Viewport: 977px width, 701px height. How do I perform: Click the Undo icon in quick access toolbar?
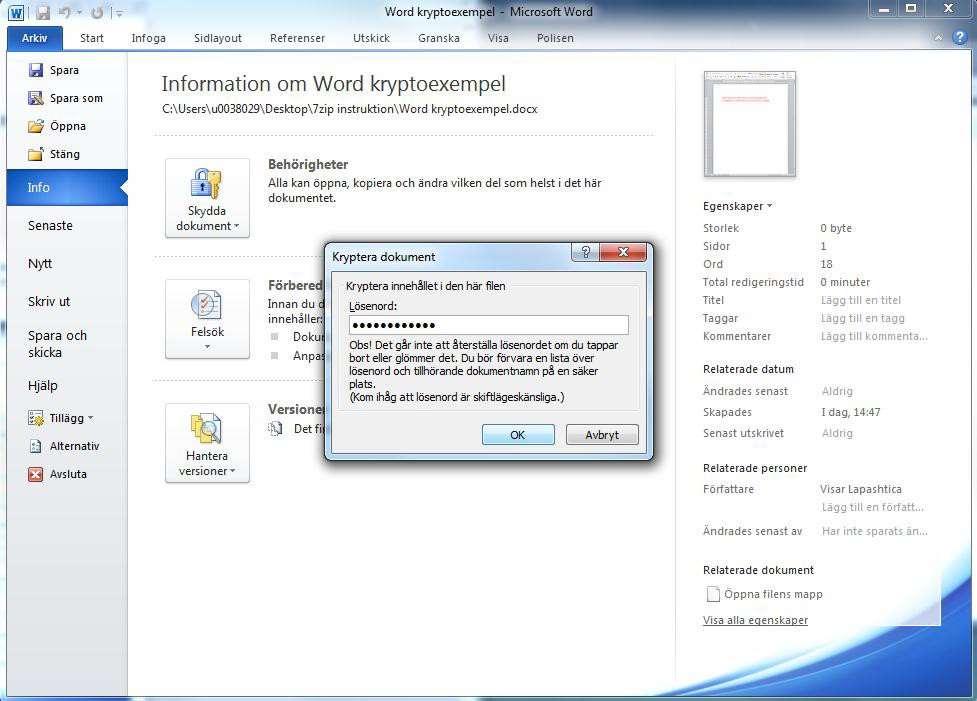point(65,12)
